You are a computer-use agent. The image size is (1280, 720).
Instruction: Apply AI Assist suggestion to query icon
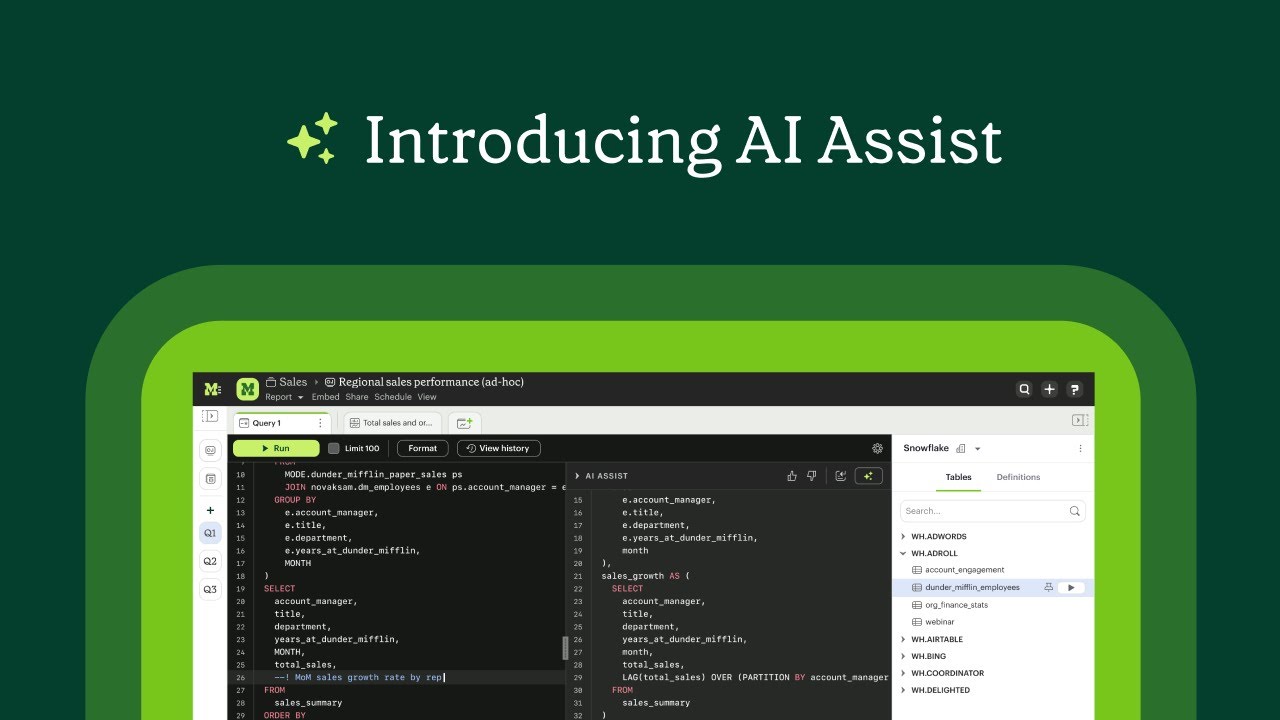coord(841,476)
